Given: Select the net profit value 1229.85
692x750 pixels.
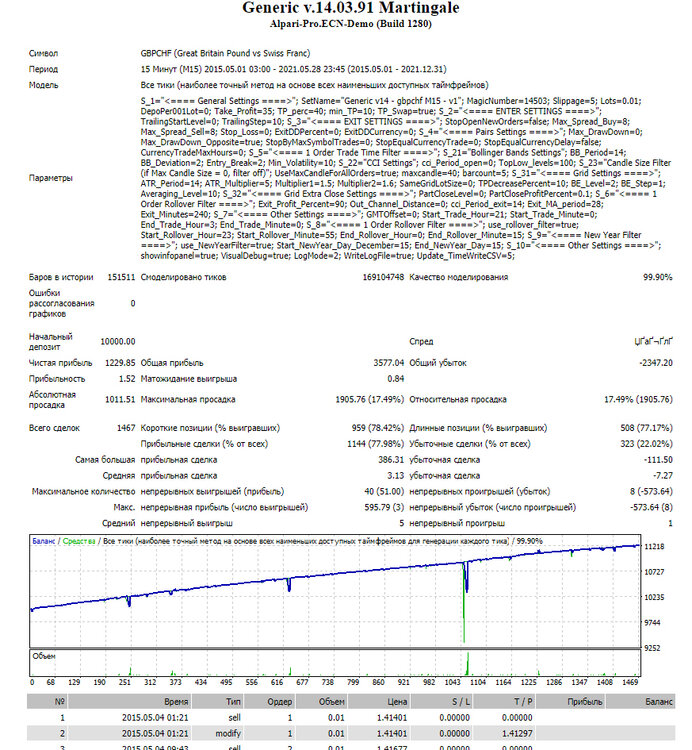Looking at the screenshot, I should click(x=120, y=363).
